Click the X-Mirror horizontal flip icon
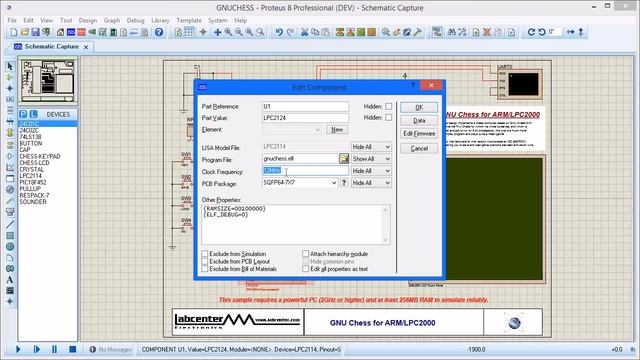640x360 pixels. (x=571, y=32)
